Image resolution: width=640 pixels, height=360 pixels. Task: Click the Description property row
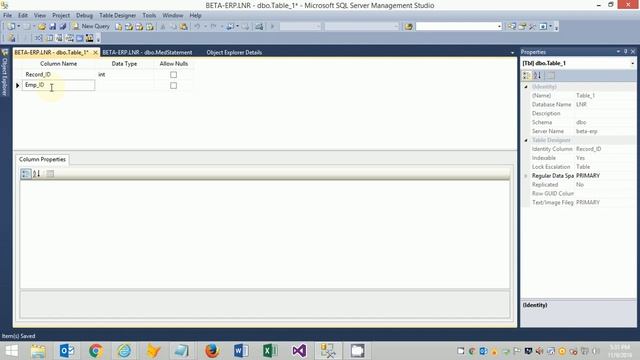coord(583,113)
